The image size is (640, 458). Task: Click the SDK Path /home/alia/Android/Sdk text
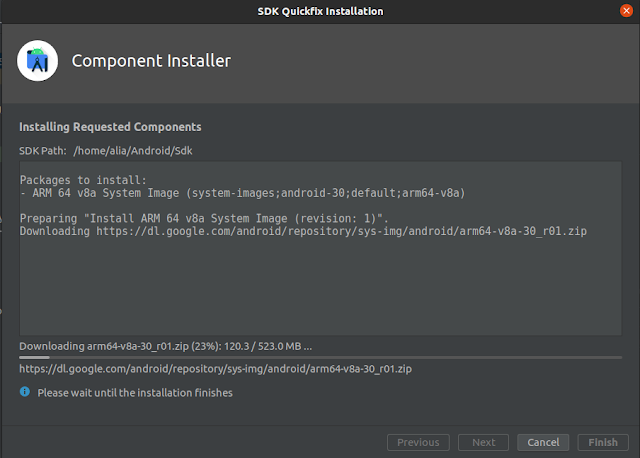point(106,151)
